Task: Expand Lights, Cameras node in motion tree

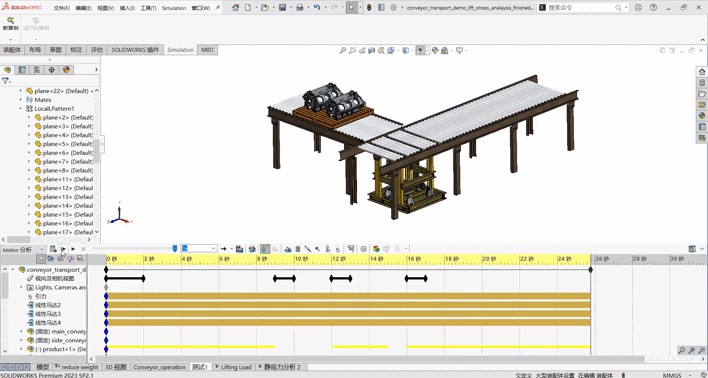Action: click(21, 287)
